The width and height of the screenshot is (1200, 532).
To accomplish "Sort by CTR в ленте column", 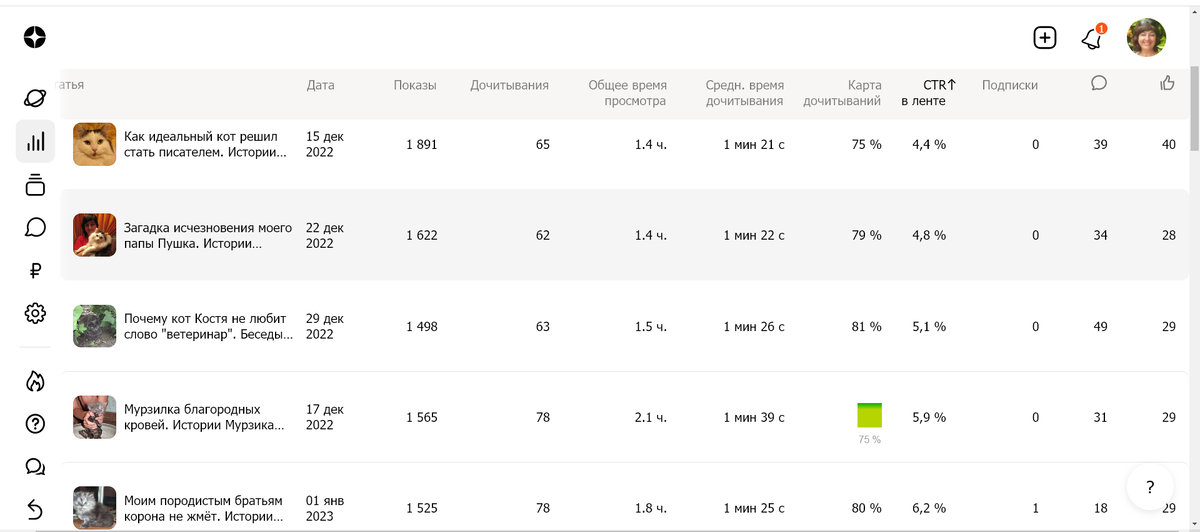I will click(924, 93).
